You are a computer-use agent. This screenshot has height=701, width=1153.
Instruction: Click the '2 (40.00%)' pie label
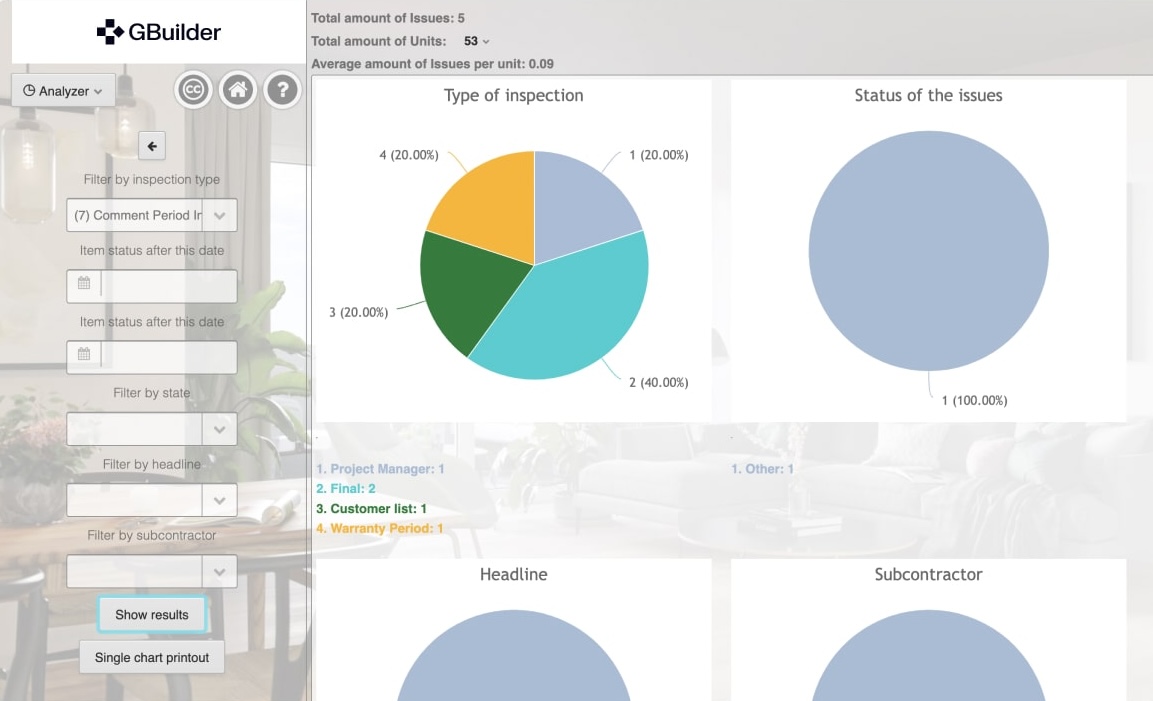coord(658,382)
